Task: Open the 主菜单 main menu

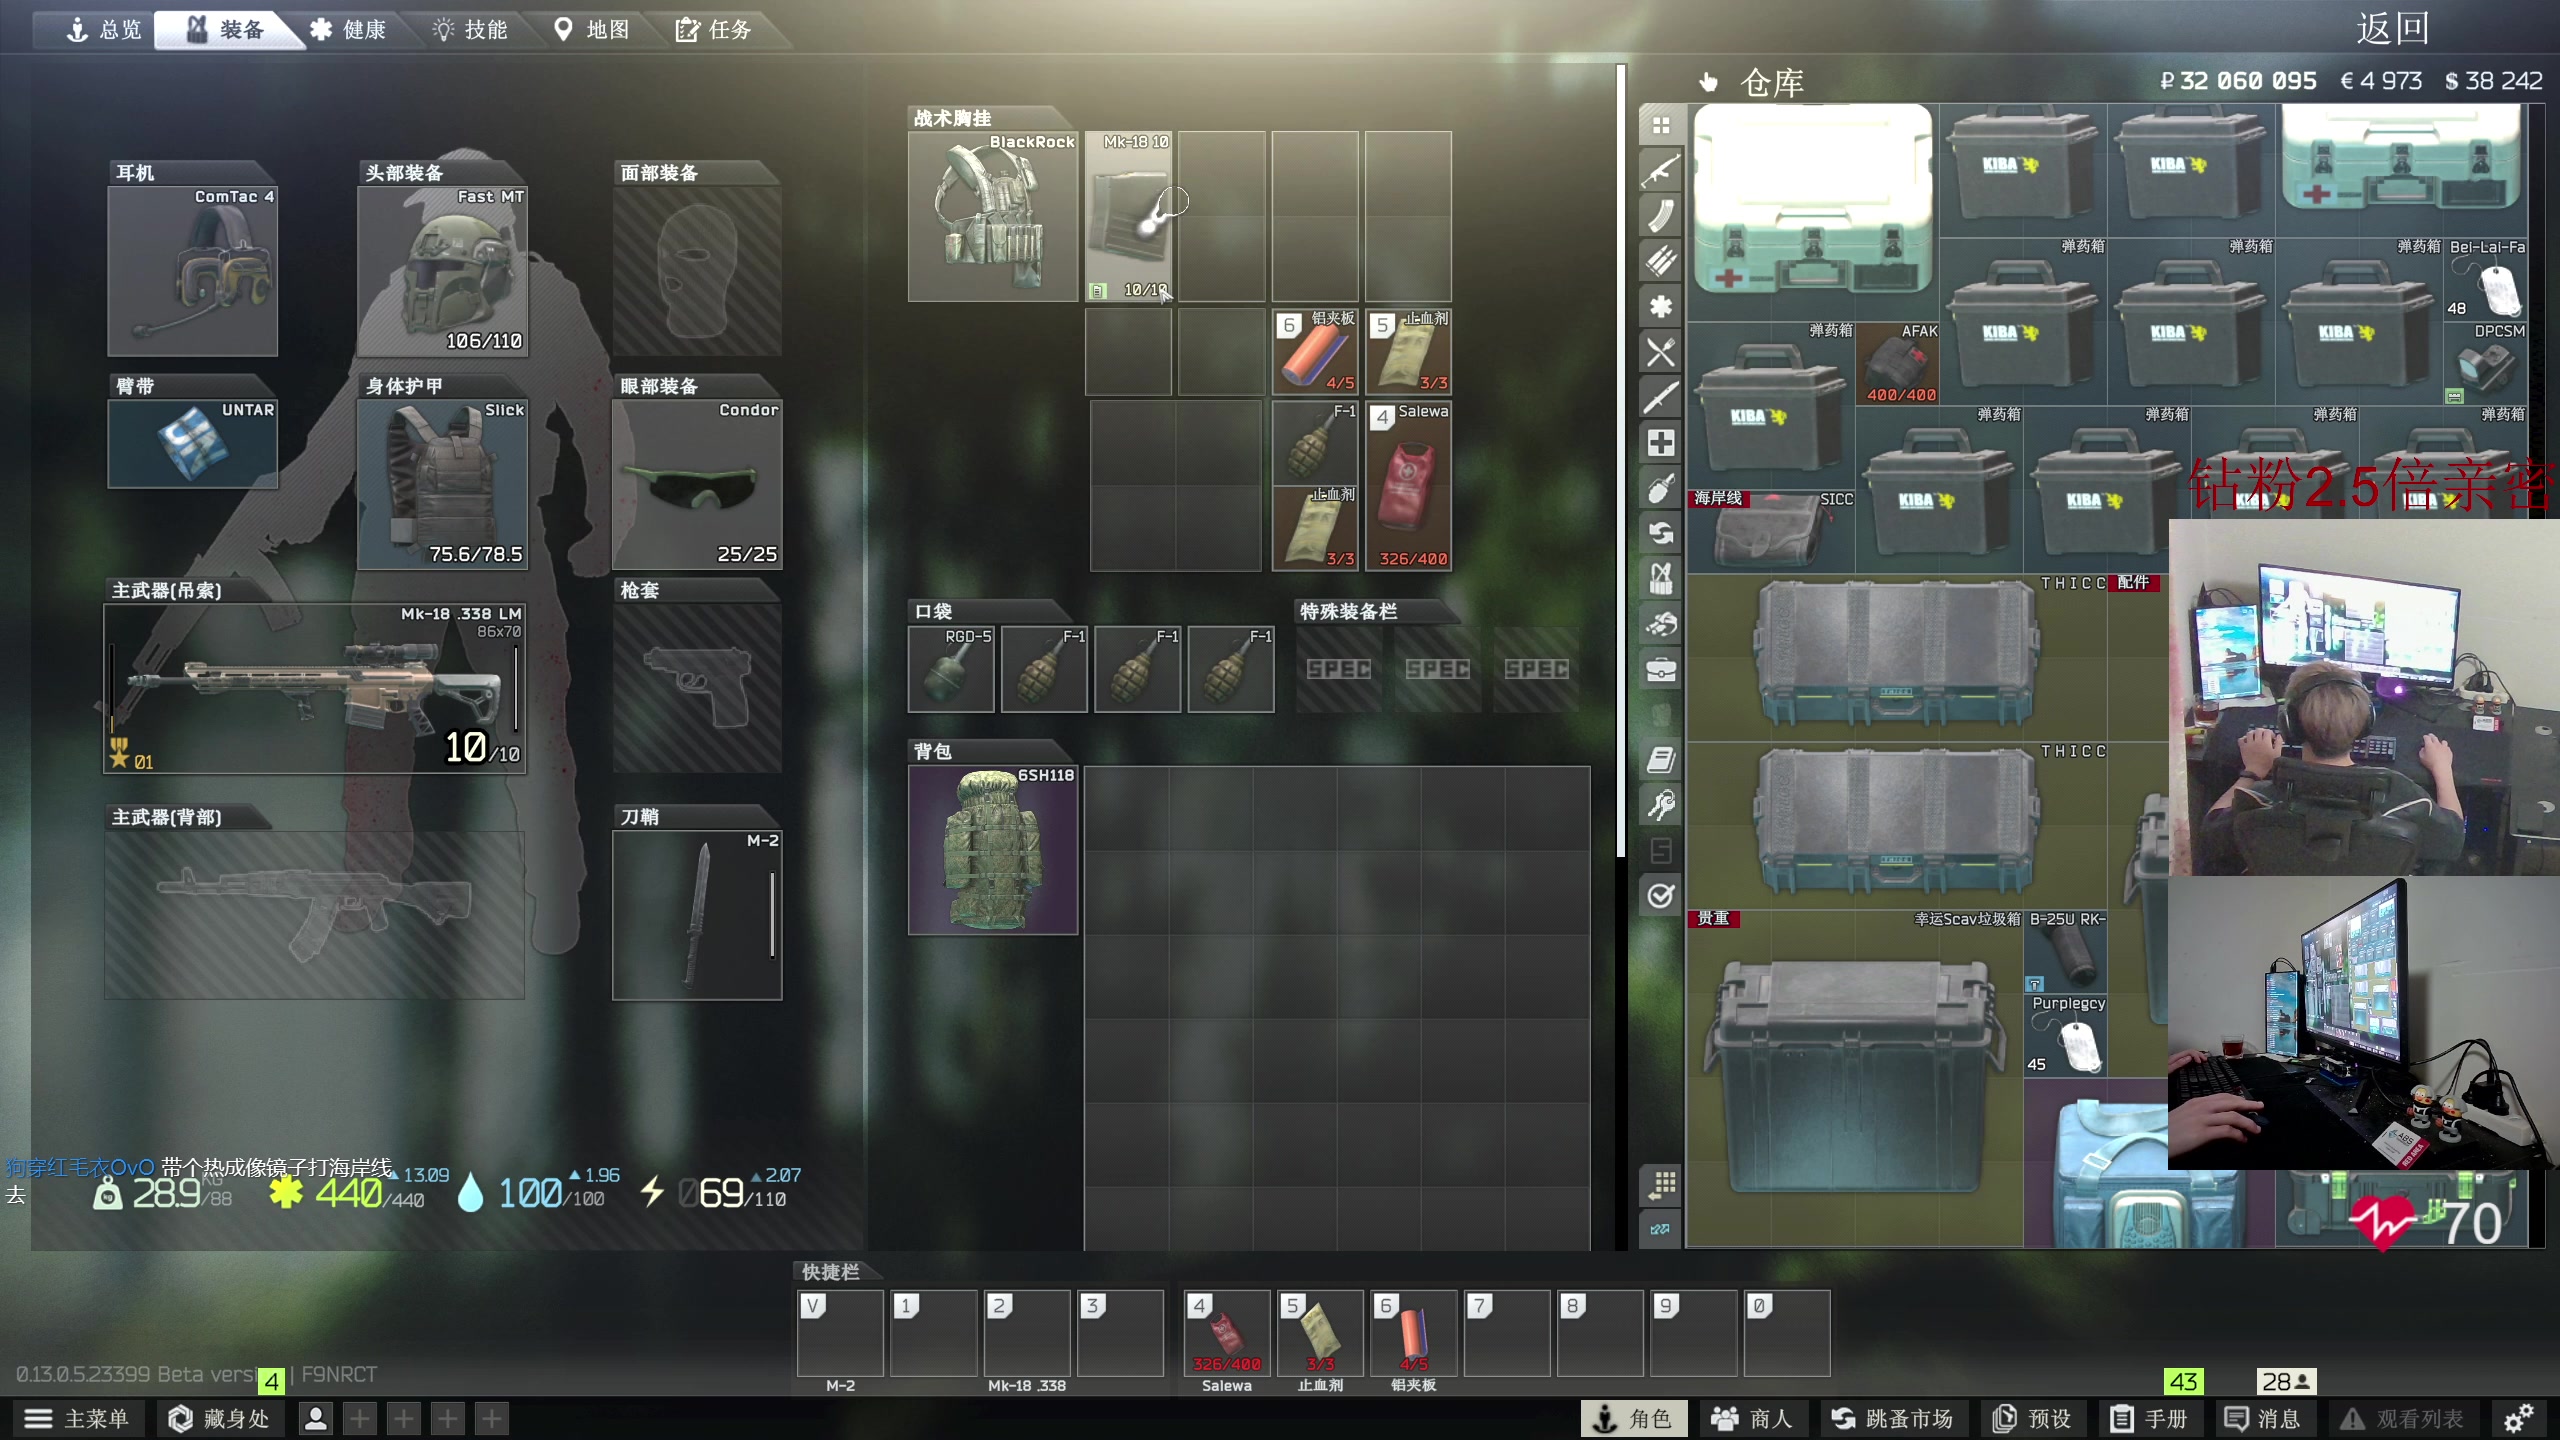Action: [77, 1418]
